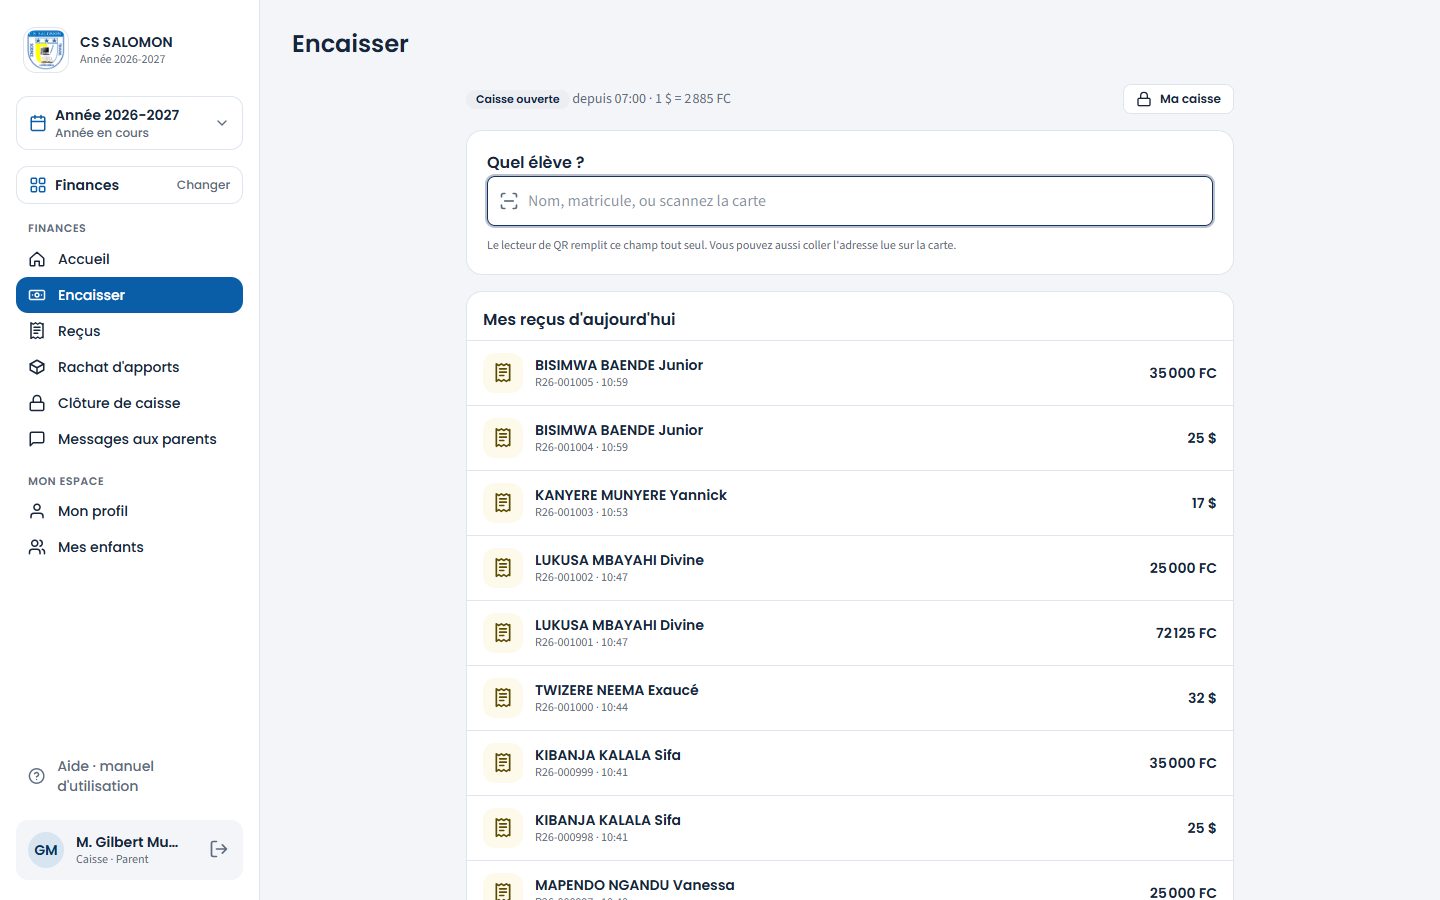This screenshot has height=900, width=1440.
Task: Log out with the exit arrow icon
Action: [219, 850]
